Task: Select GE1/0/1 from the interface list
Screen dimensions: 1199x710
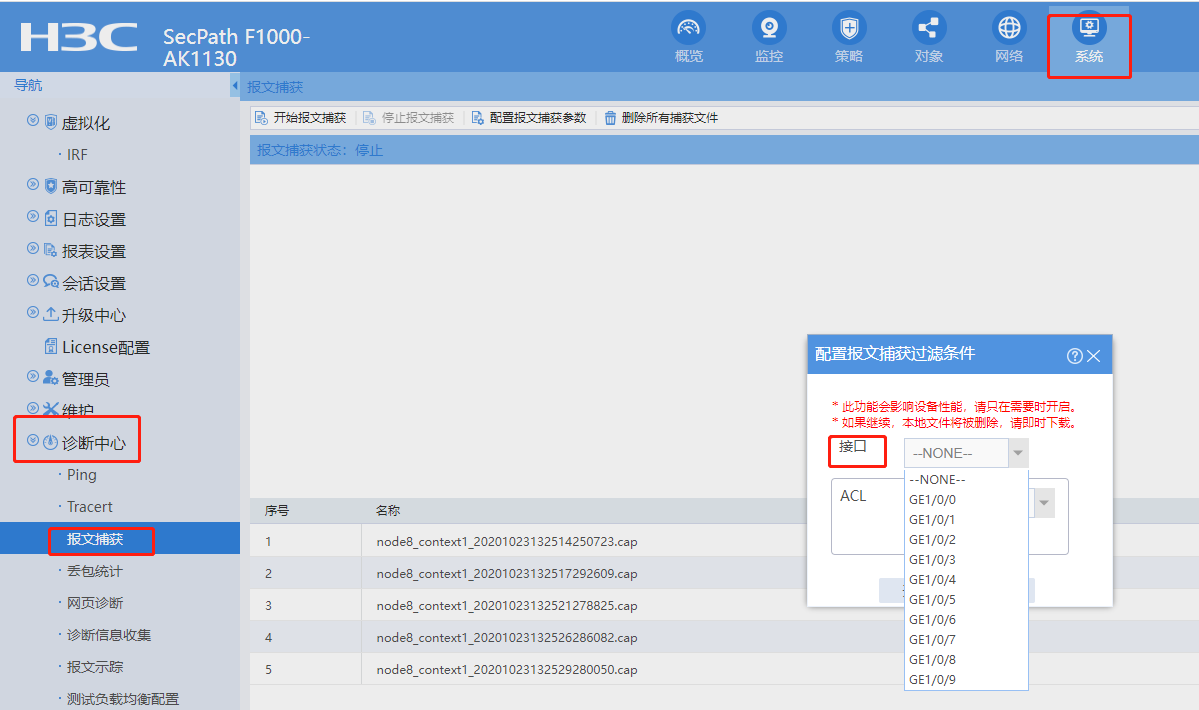Action: click(x=966, y=520)
